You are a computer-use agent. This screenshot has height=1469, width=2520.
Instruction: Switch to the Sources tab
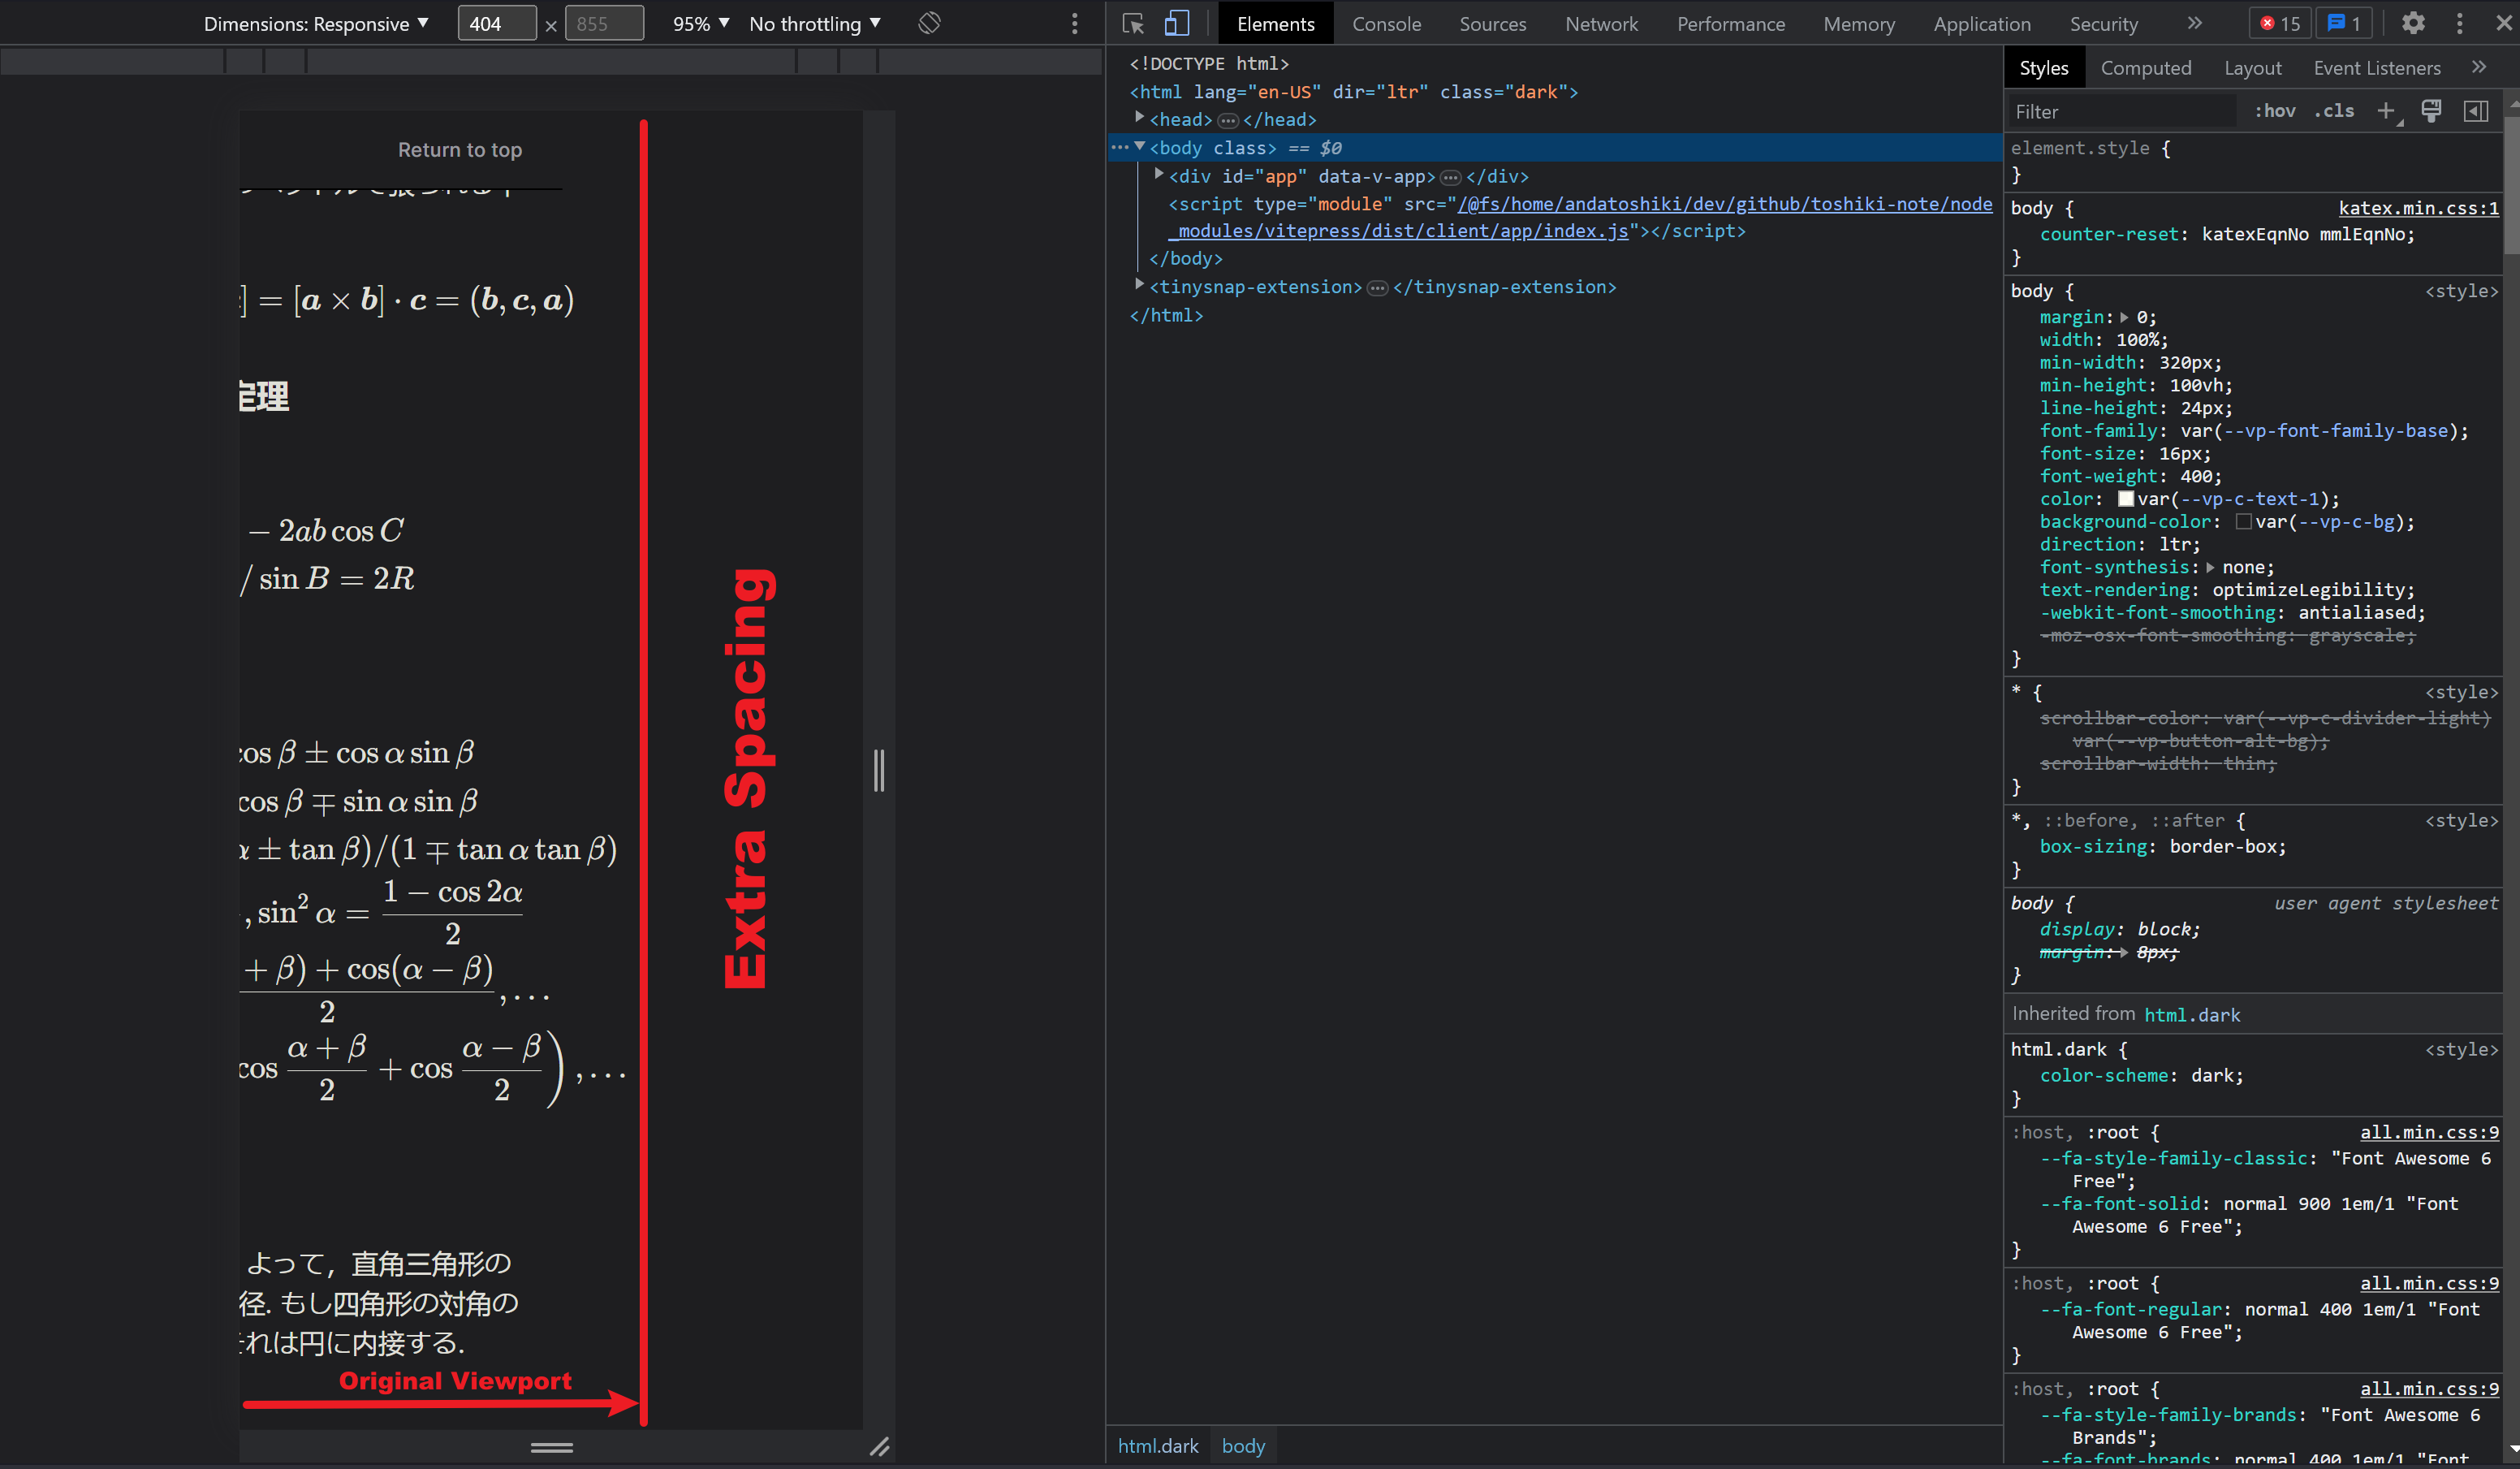[x=1492, y=23]
